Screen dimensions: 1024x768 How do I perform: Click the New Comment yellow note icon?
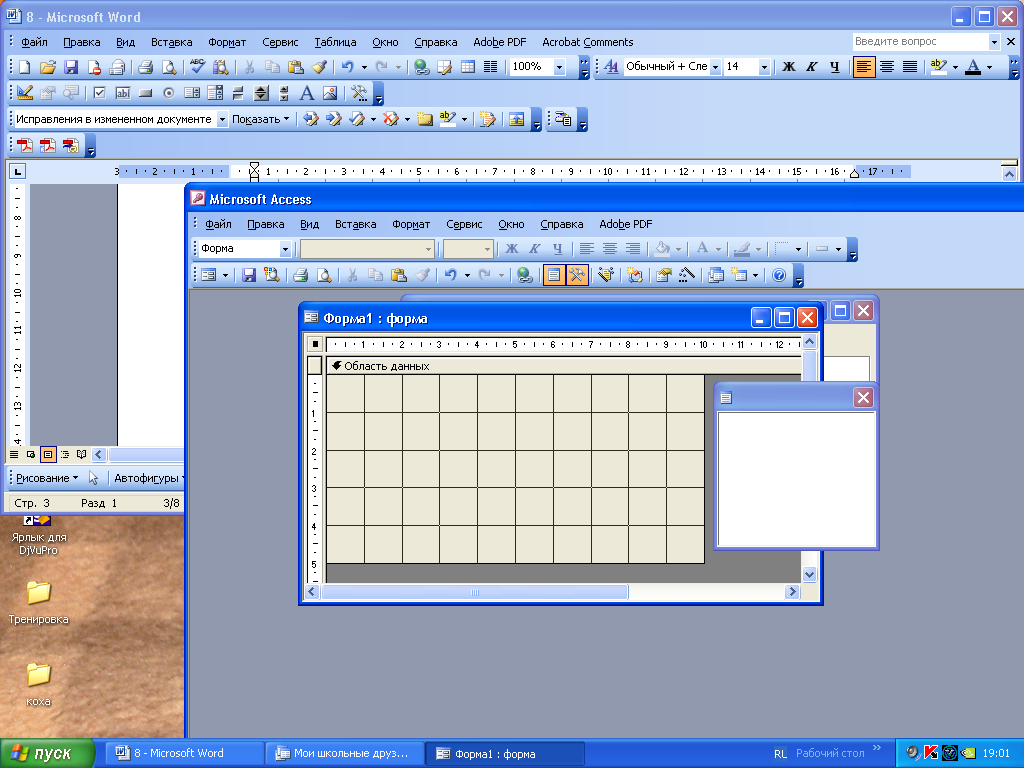[x=424, y=119]
